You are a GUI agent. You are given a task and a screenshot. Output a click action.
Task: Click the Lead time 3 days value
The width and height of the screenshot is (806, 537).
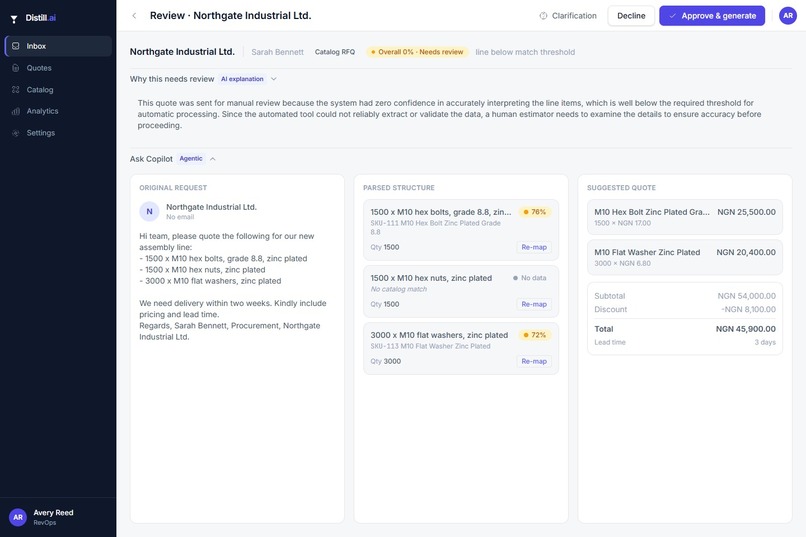click(x=765, y=342)
